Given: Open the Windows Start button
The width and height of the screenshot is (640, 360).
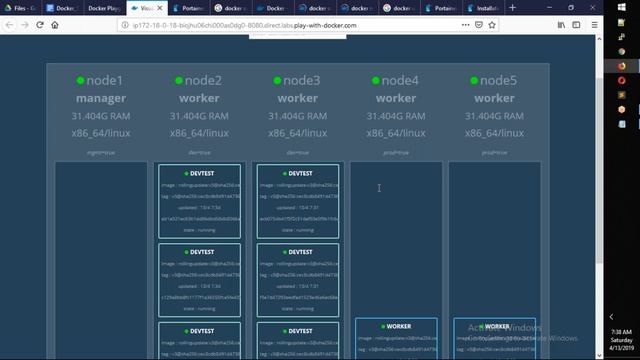Looking at the screenshot, I should (622, 7).
